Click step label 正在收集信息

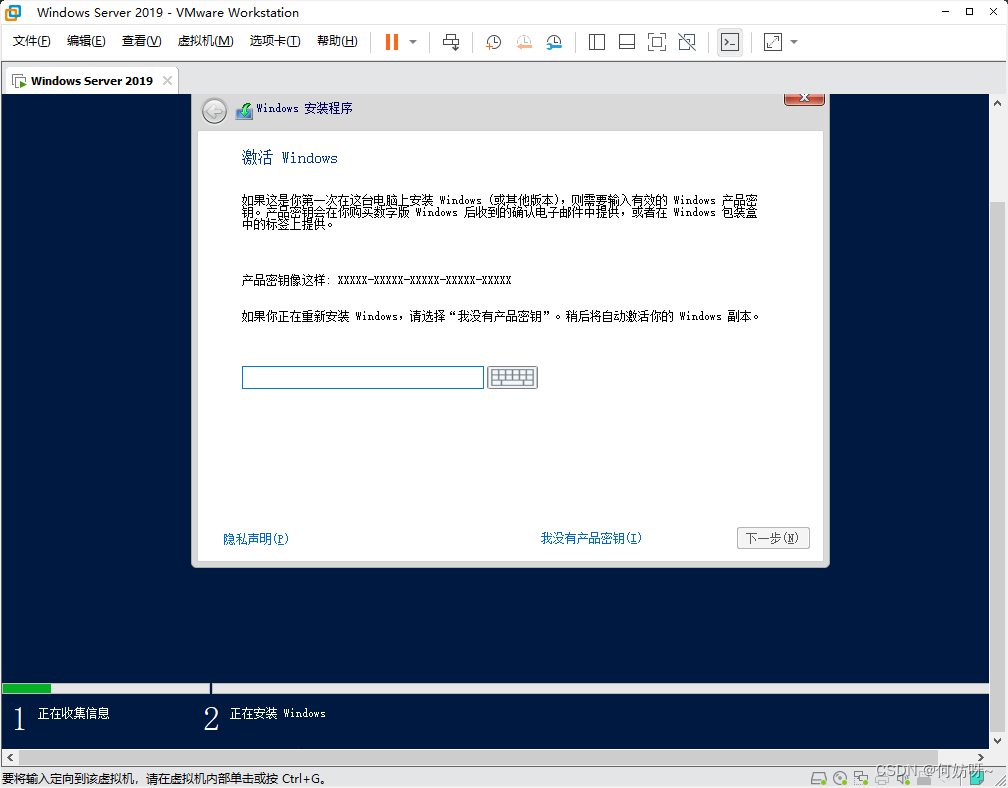click(73, 713)
